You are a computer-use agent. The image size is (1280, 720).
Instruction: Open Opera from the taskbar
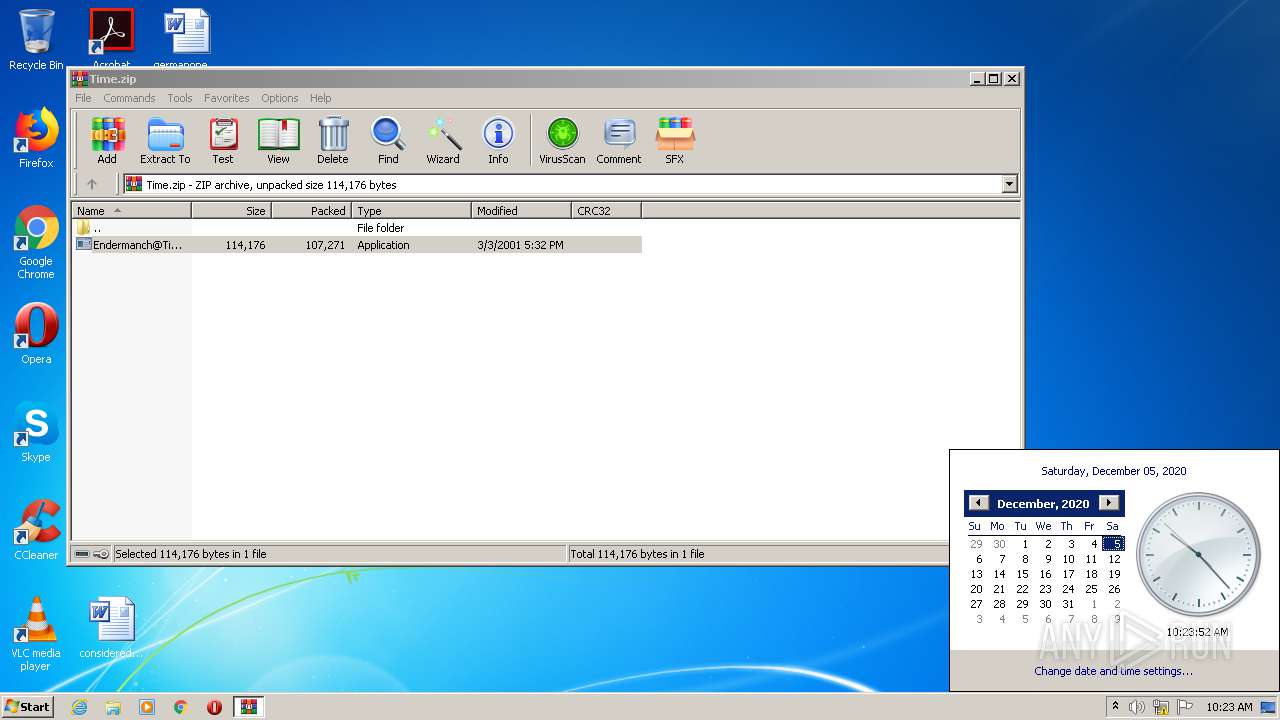(x=214, y=707)
